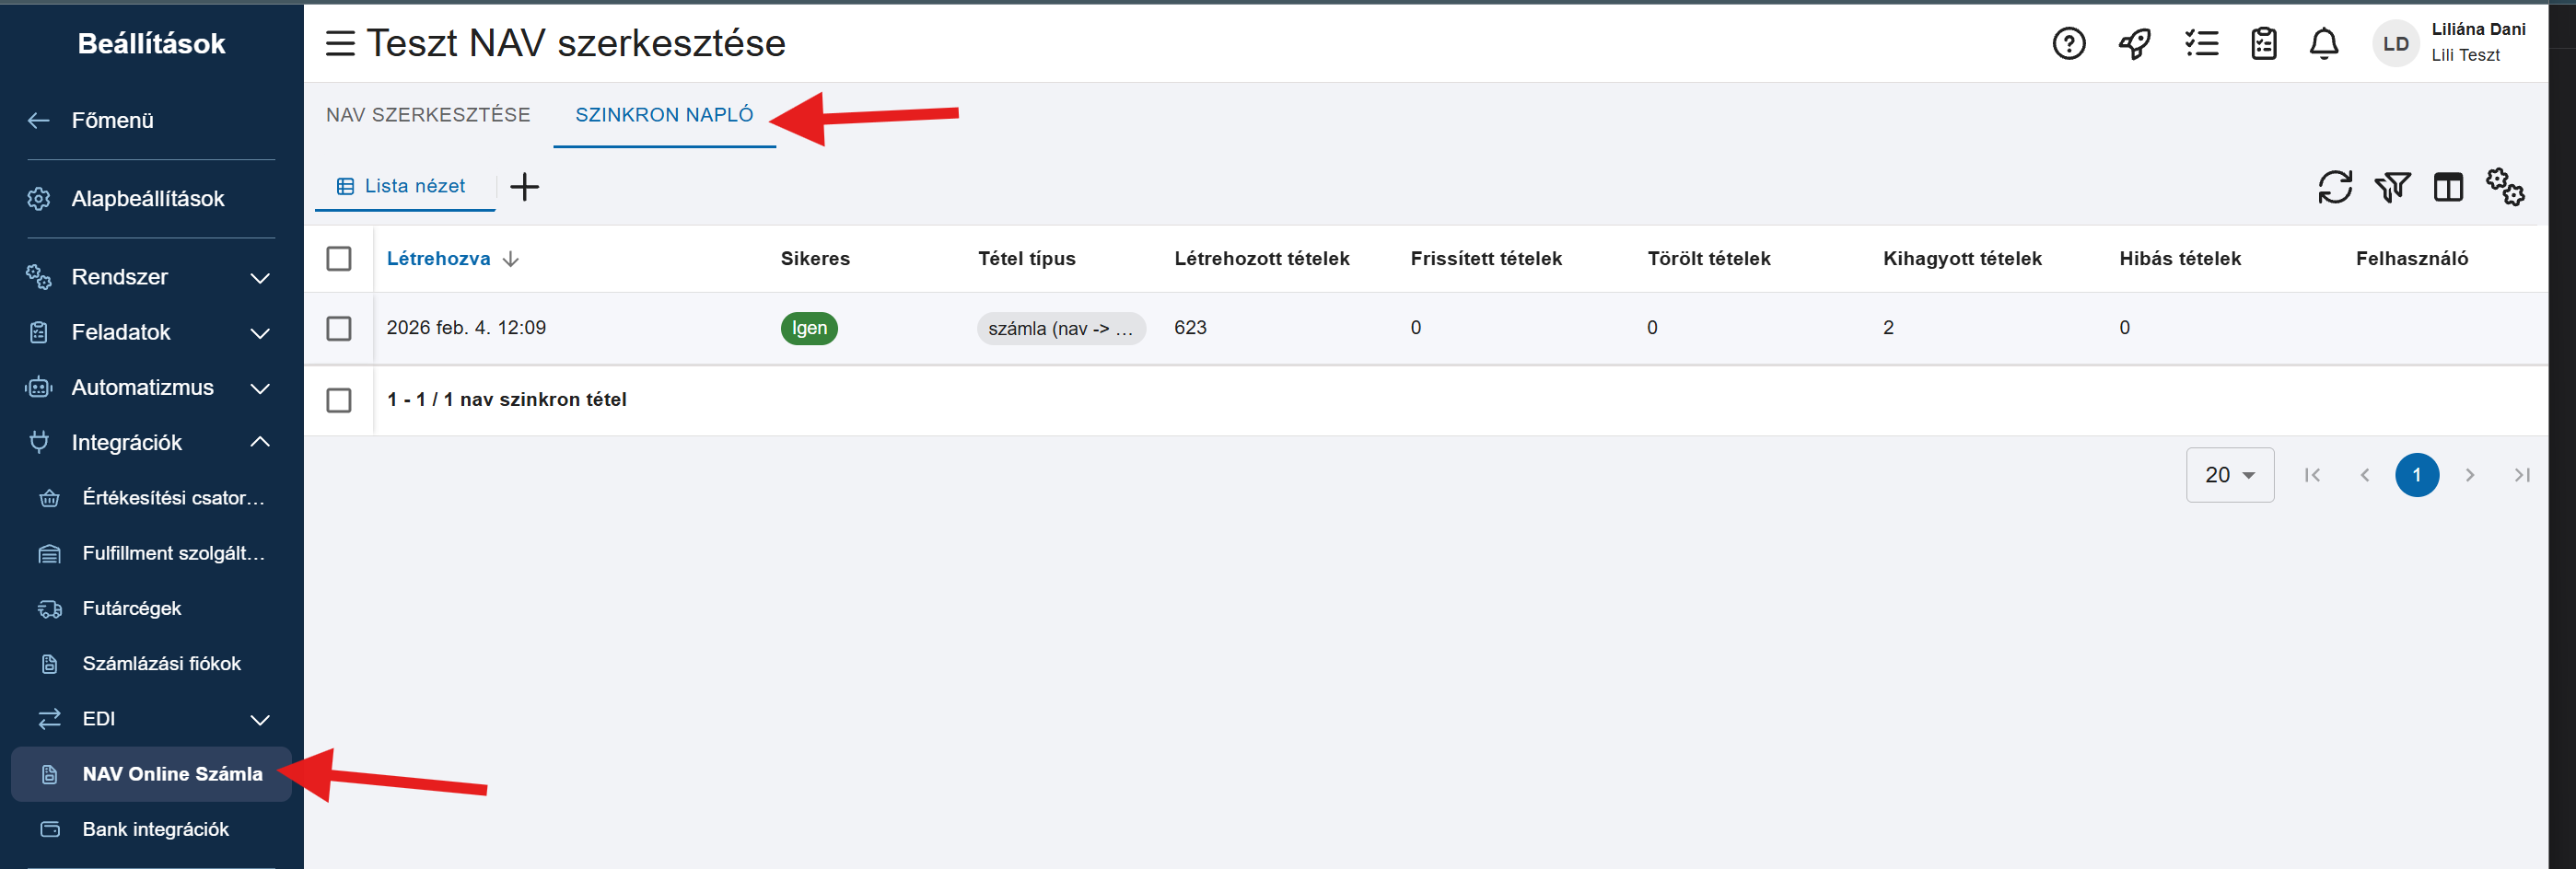Click the clipboard icon in header
Image resolution: width=2576 pixels, height=869 pixels.
(x=2263, y=44)
